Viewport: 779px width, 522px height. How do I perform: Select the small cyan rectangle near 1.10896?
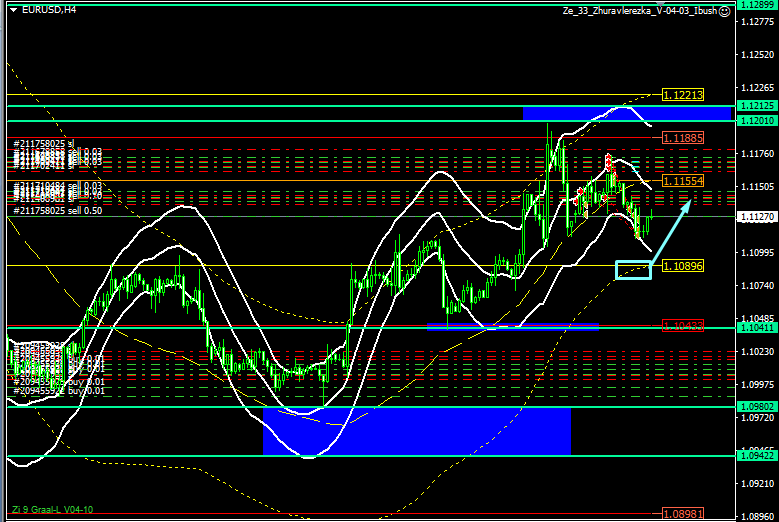pyautogui.click(x=633, y=270)
